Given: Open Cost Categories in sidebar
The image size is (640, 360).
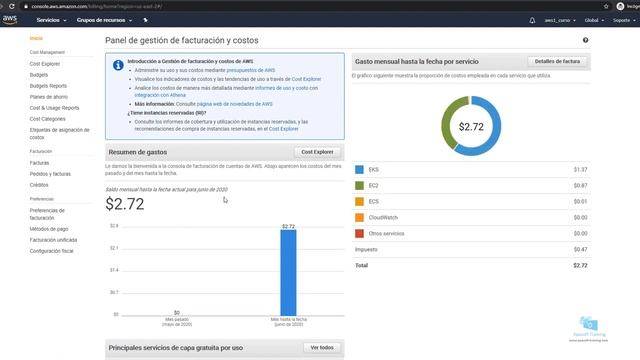Looking at the screenshot, I should tap(47, 119).
